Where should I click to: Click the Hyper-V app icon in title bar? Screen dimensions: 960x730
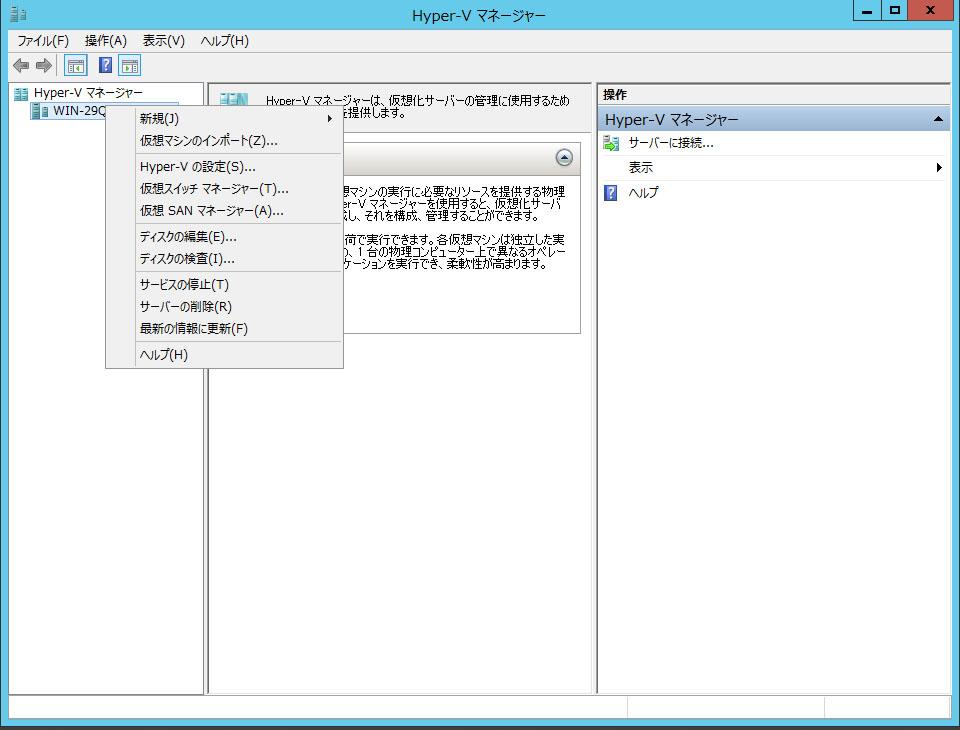point(18,13)
